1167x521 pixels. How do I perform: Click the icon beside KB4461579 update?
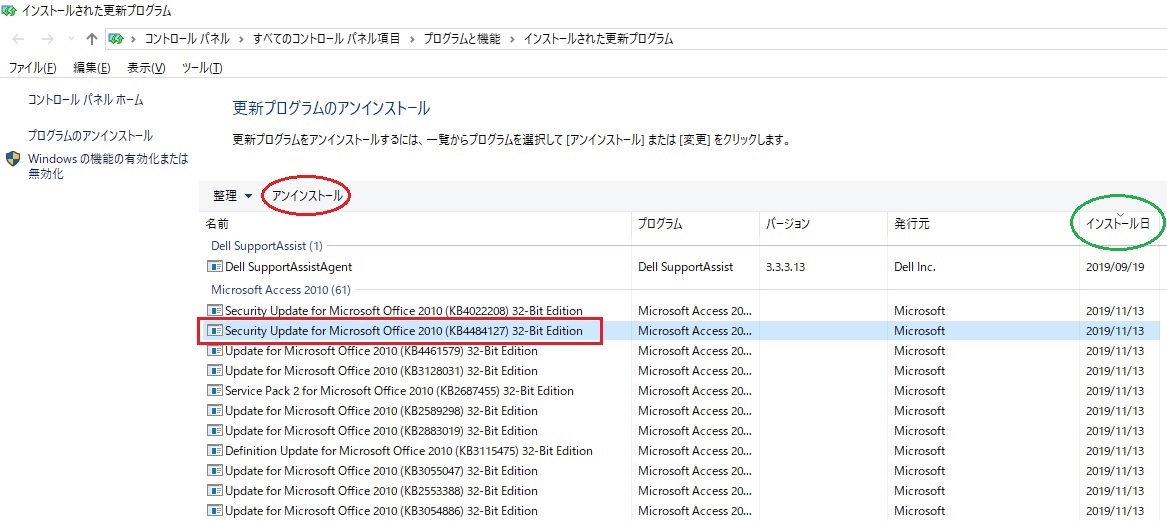[x=214, y=351]
